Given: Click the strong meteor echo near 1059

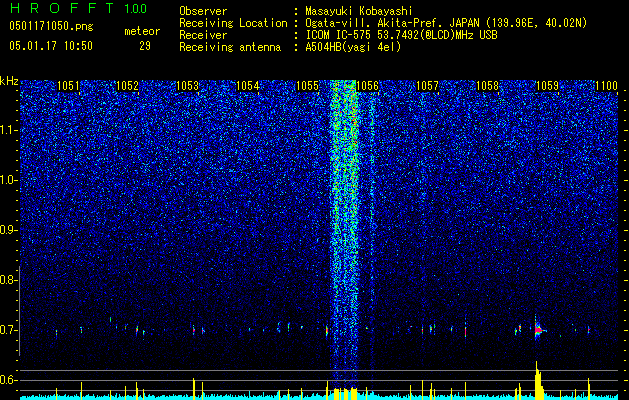Looking at the screenshot, I should click(538, 330).
